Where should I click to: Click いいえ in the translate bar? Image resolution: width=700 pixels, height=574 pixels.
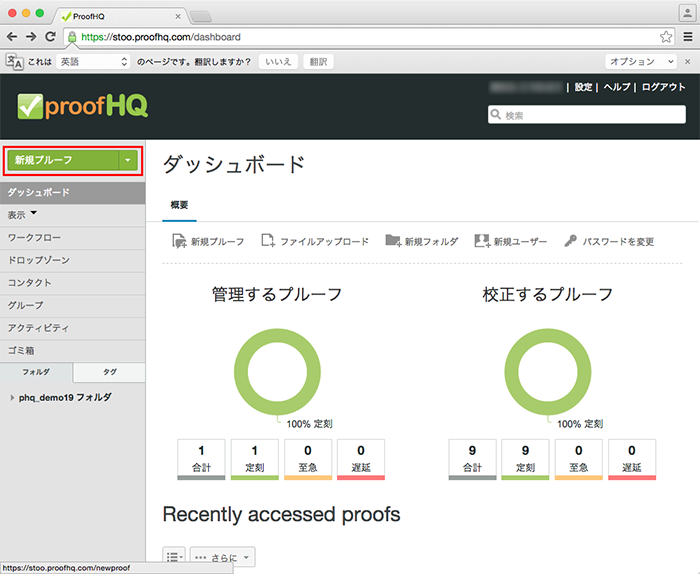[278, 62]
